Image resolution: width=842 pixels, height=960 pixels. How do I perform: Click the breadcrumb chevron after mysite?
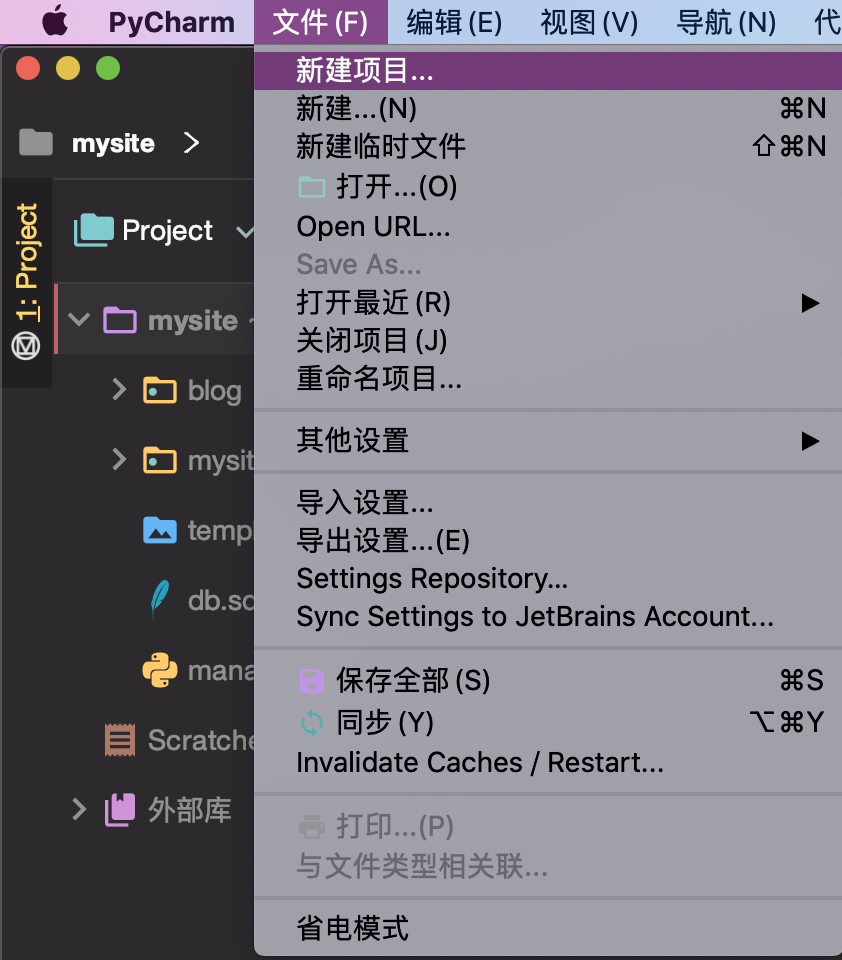coord(191,143)
